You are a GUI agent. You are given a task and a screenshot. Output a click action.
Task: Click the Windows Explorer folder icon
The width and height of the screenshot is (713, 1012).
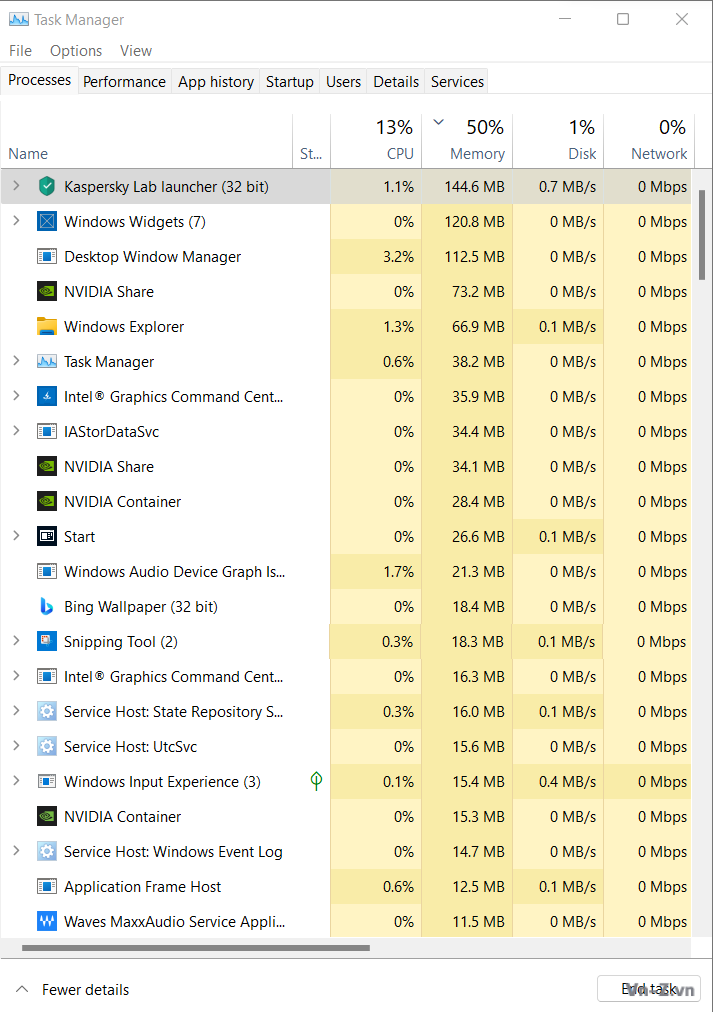coord(46,326)
